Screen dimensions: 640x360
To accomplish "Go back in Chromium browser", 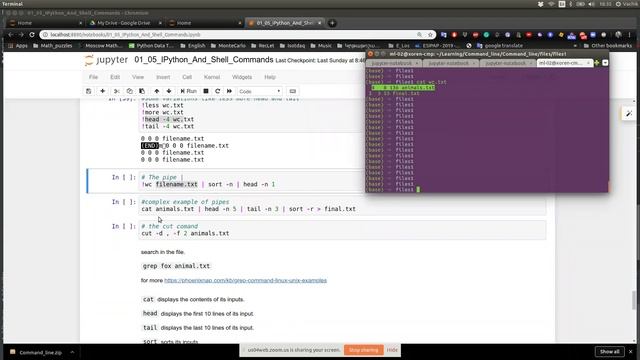I will [x=11, y=35].
